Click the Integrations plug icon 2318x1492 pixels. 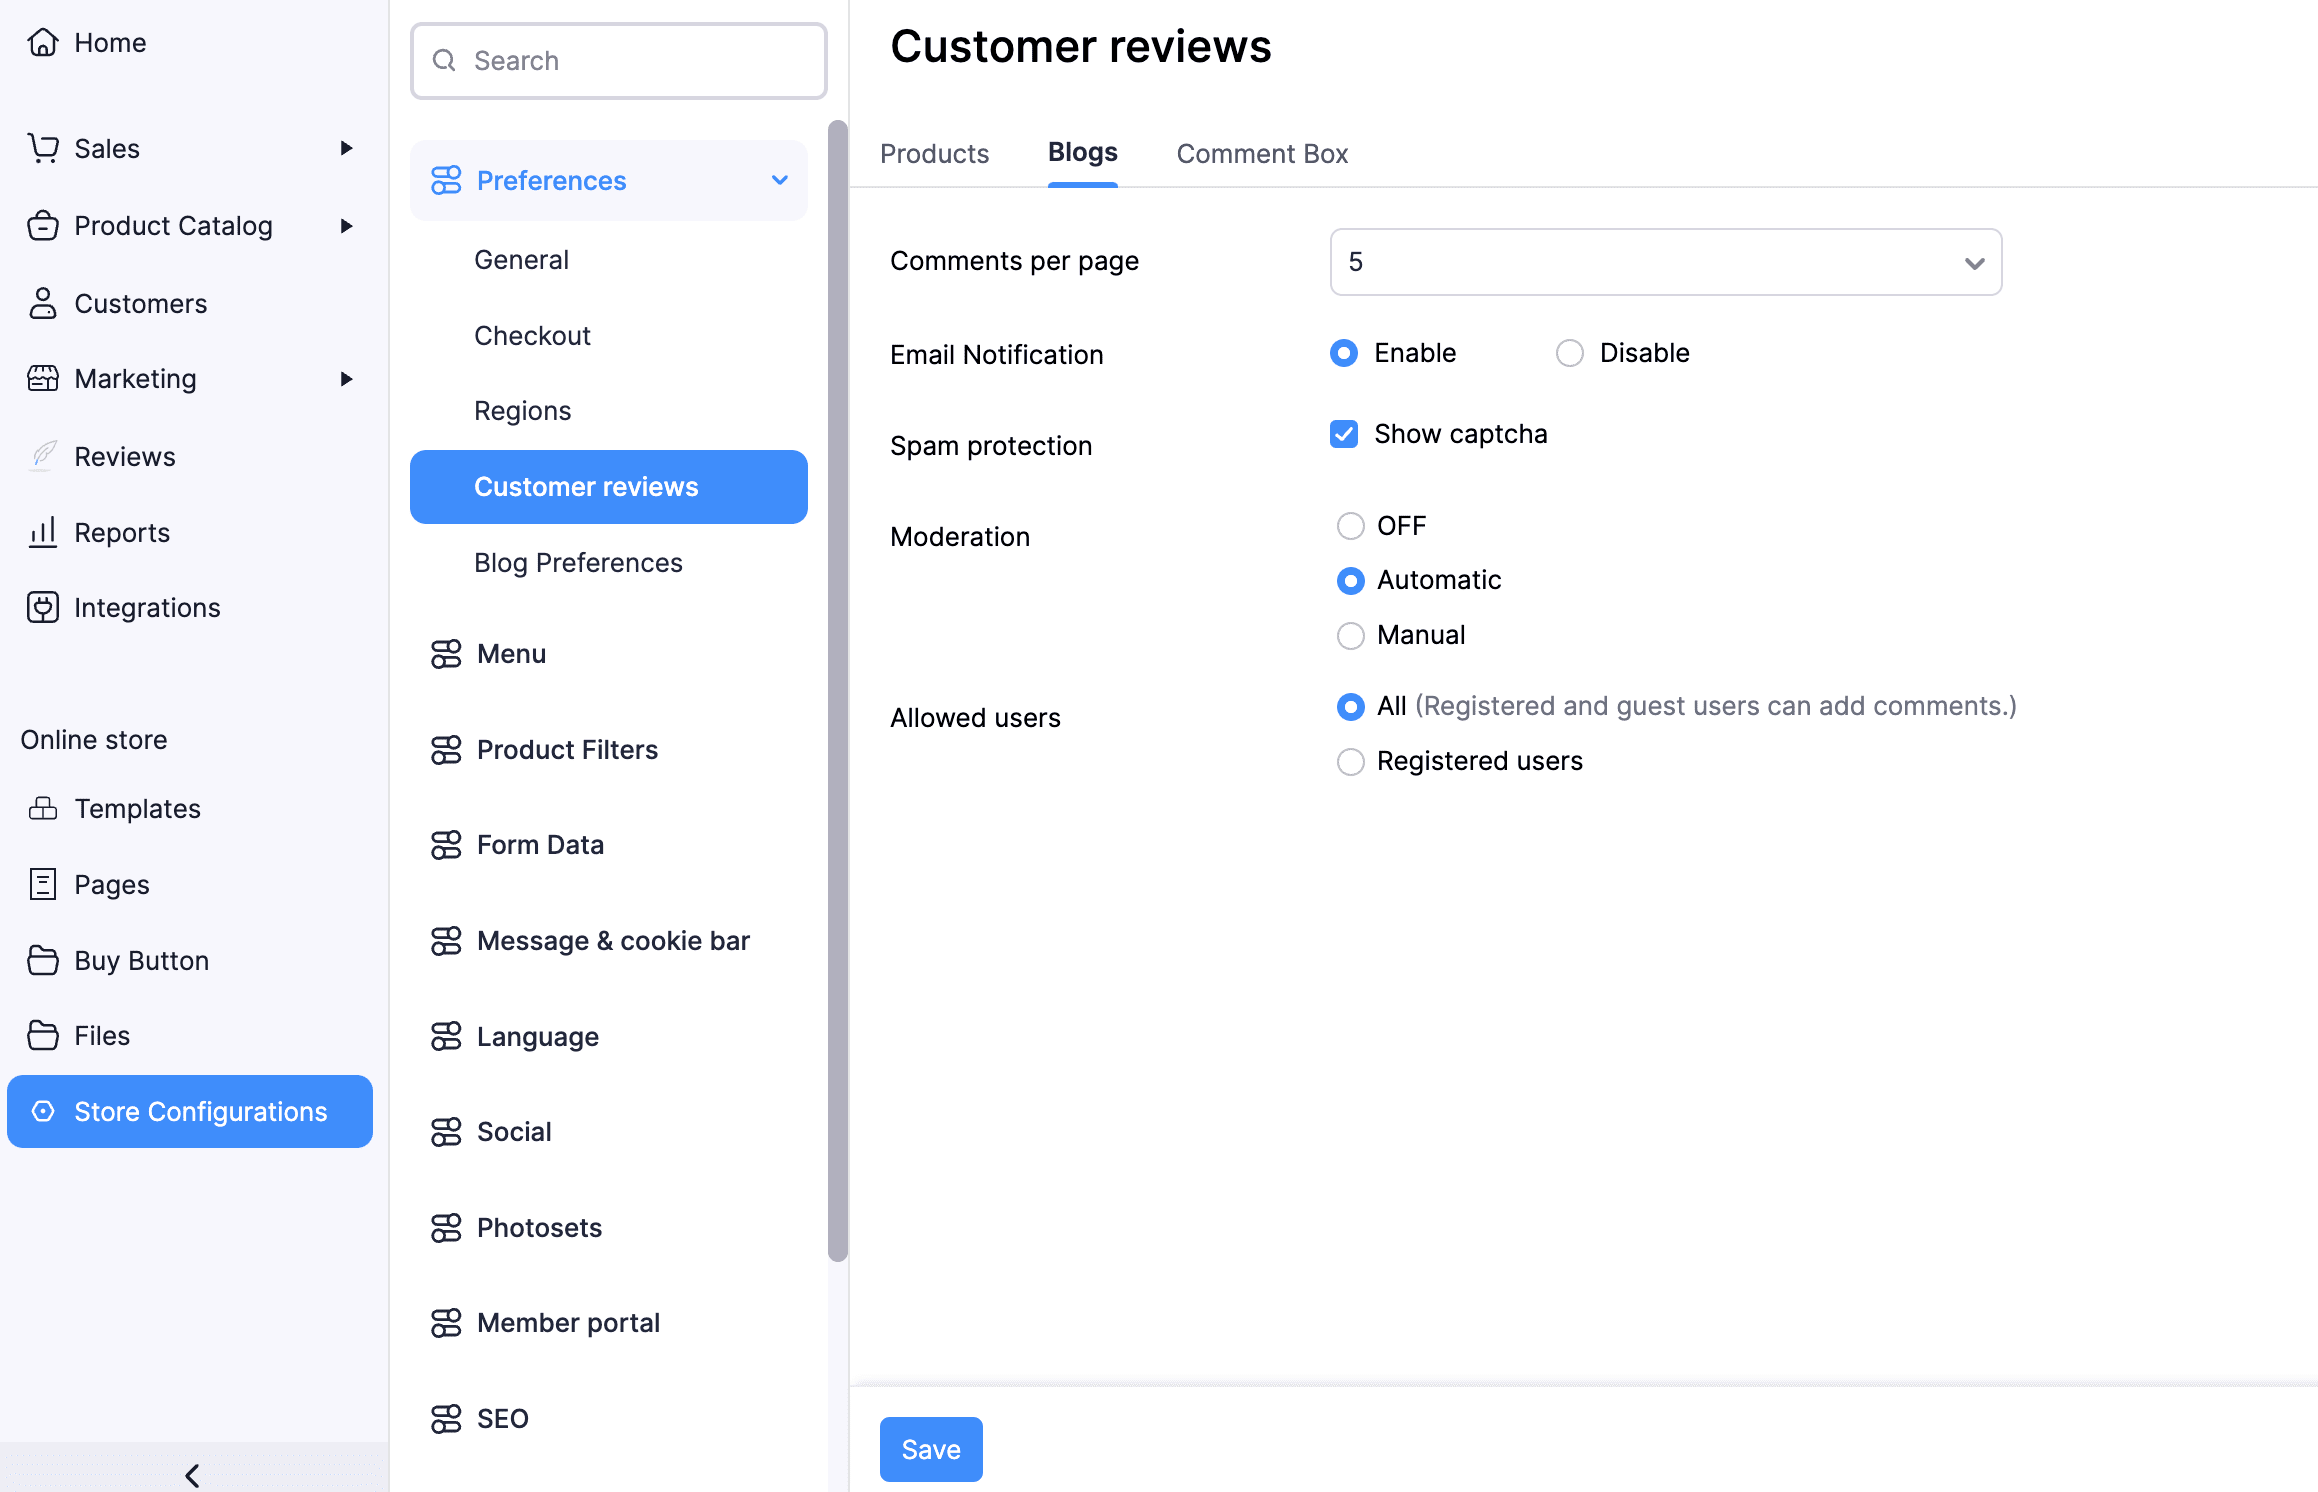point(42,607)
